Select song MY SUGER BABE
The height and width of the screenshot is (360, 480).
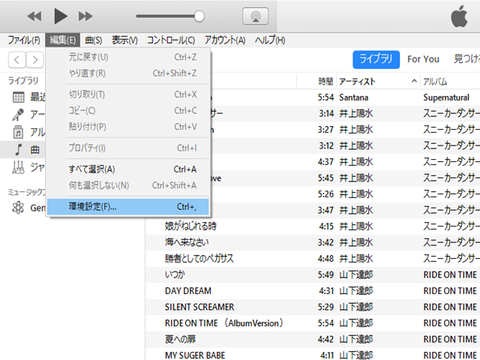[195, 355]
